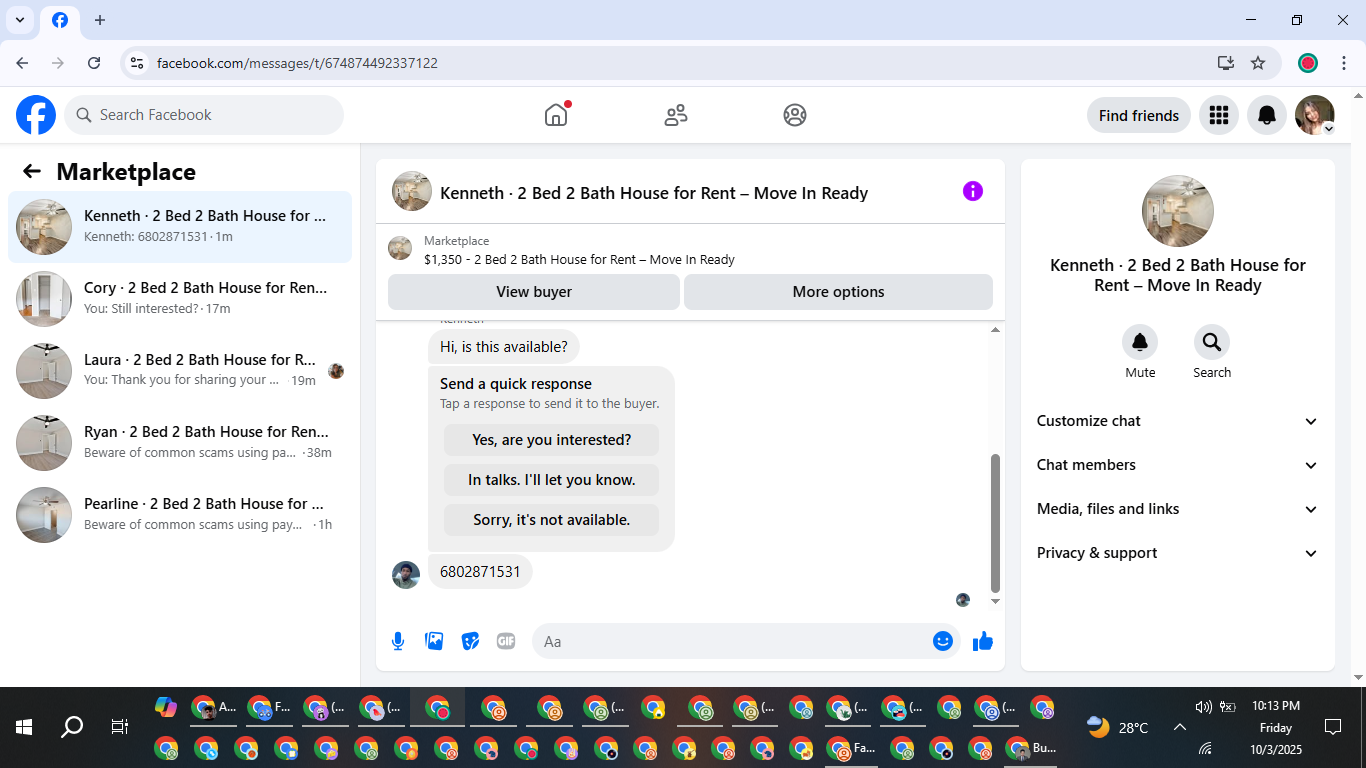Open the Pearline conversation
The height and width of the screenshot is (768, 1366).
coord(180,515)
